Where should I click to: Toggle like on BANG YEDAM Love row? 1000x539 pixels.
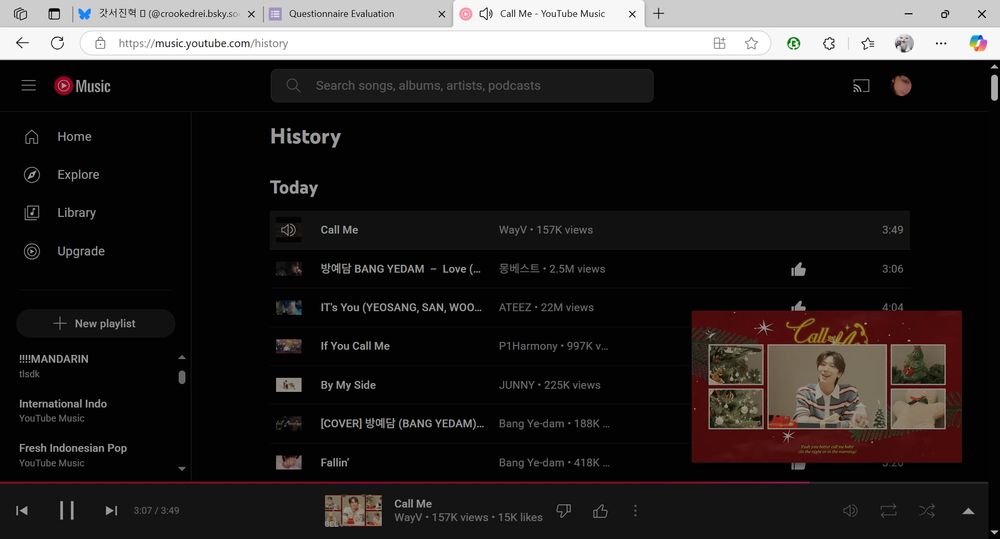click(798, 269)
